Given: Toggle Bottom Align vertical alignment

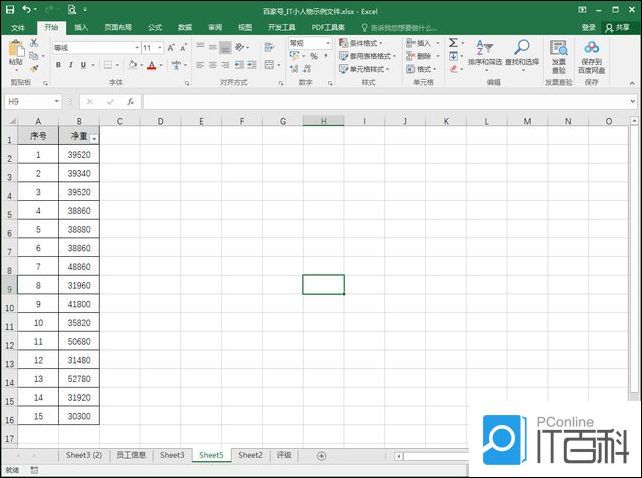Looking at the screenshot, I should coord(225,48).
